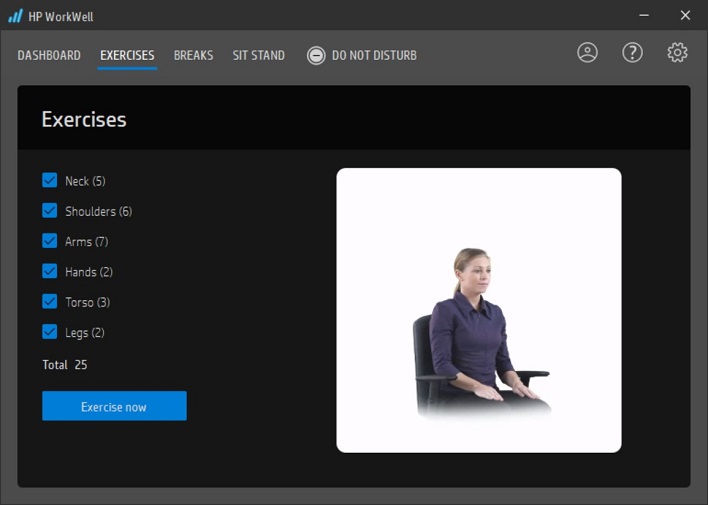The image size is (708, 505).
Task: Click the Do Not Disturb label
Action: point(374,55)
